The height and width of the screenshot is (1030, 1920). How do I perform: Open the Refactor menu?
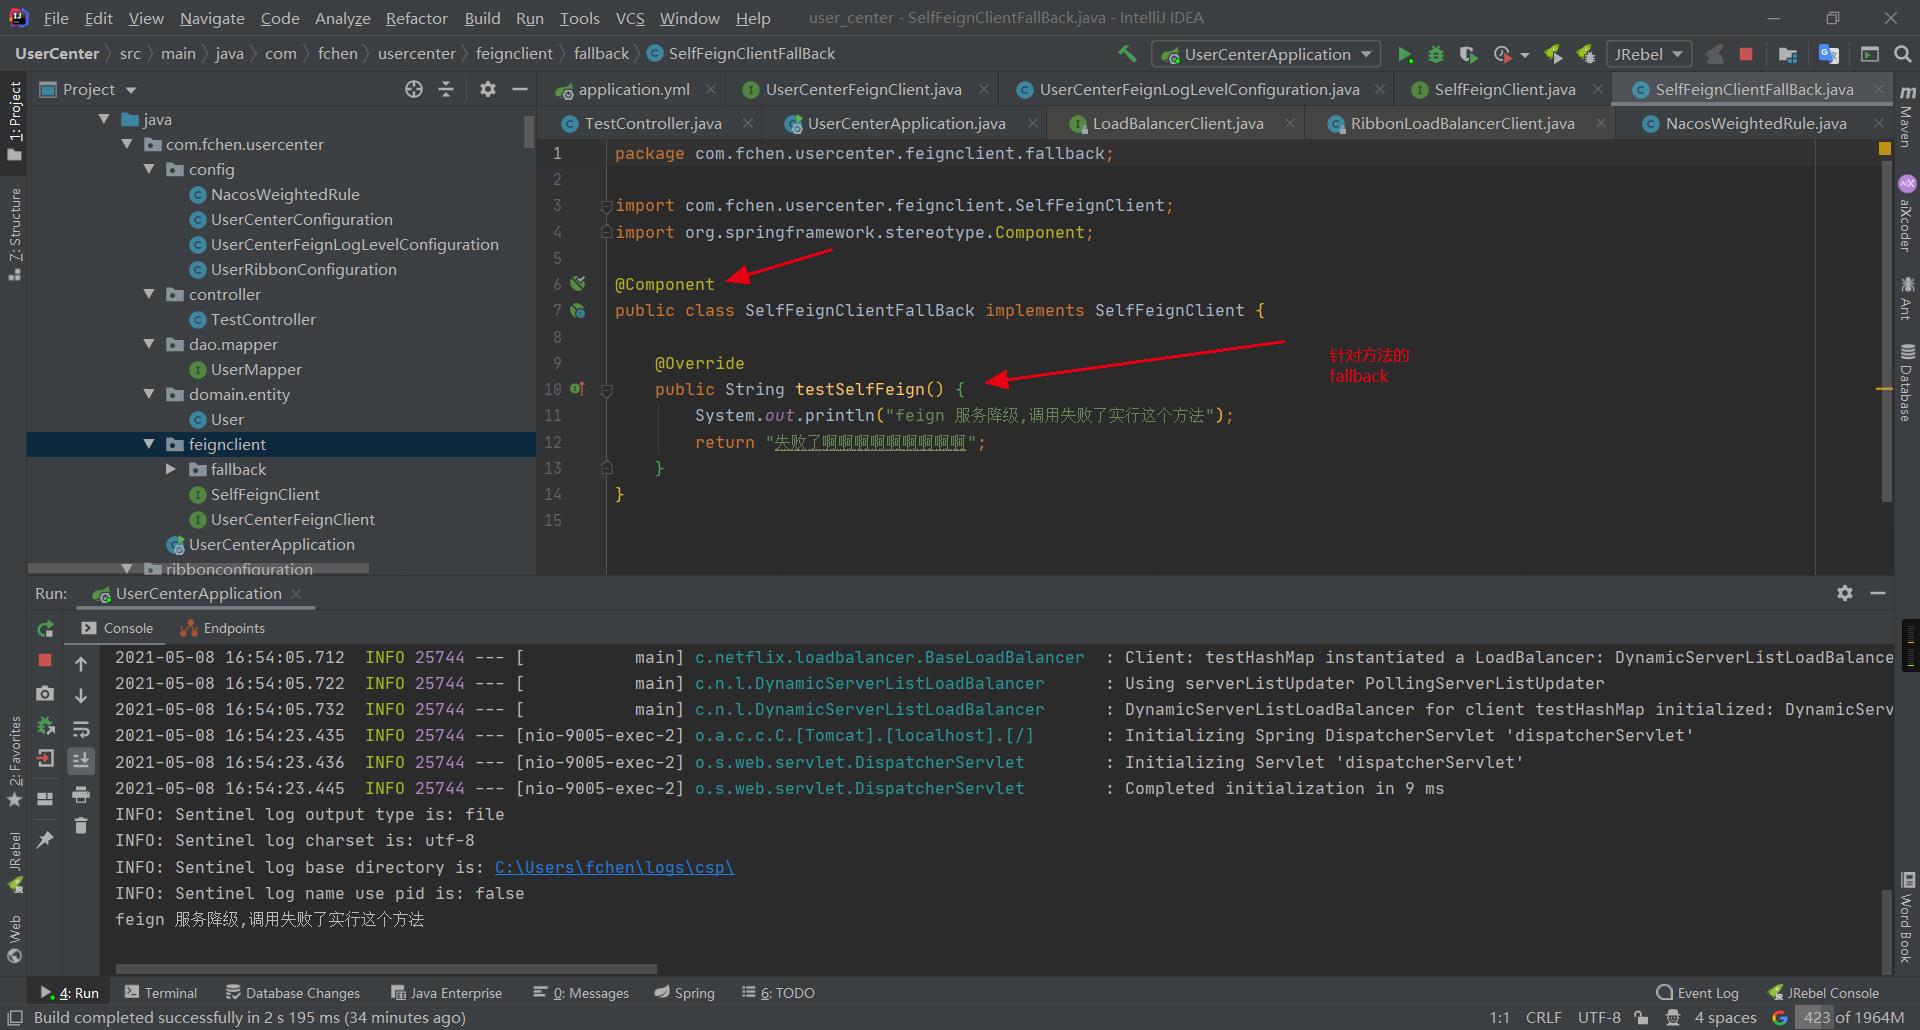416,18
